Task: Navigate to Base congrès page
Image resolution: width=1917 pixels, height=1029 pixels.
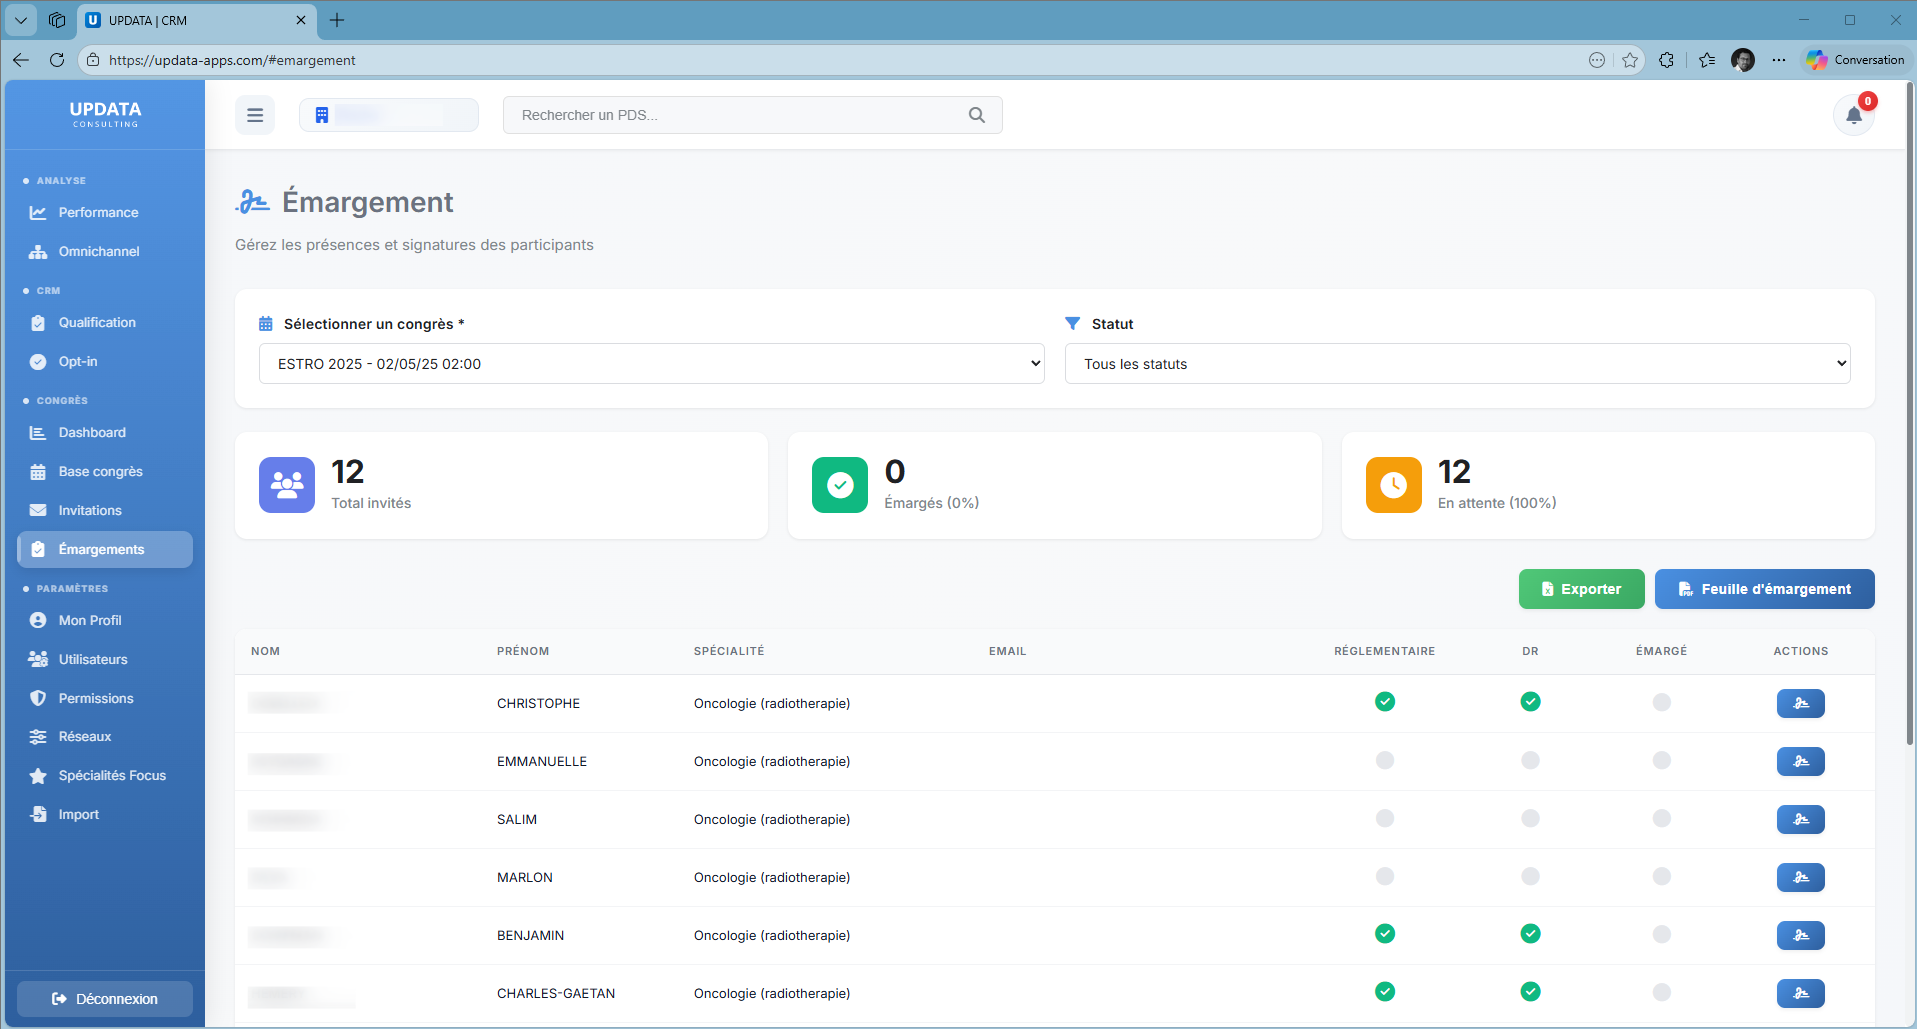Action: click(100, 471)
